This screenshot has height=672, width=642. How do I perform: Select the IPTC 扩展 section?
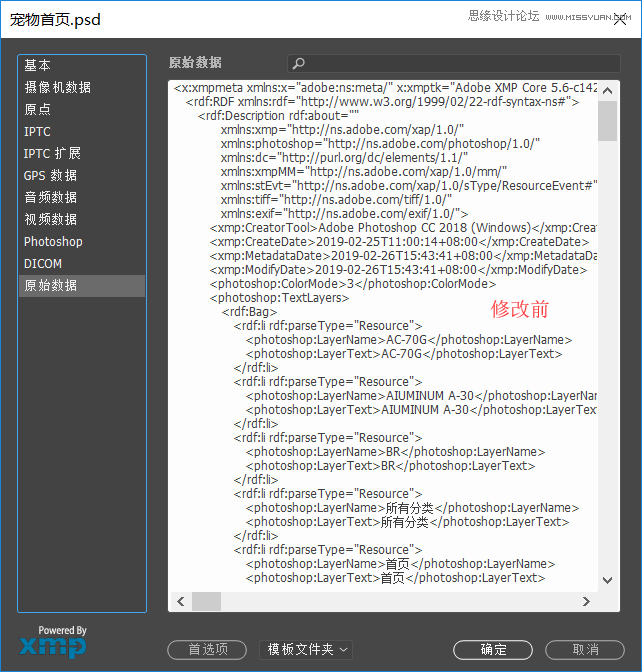coord(81,153)
